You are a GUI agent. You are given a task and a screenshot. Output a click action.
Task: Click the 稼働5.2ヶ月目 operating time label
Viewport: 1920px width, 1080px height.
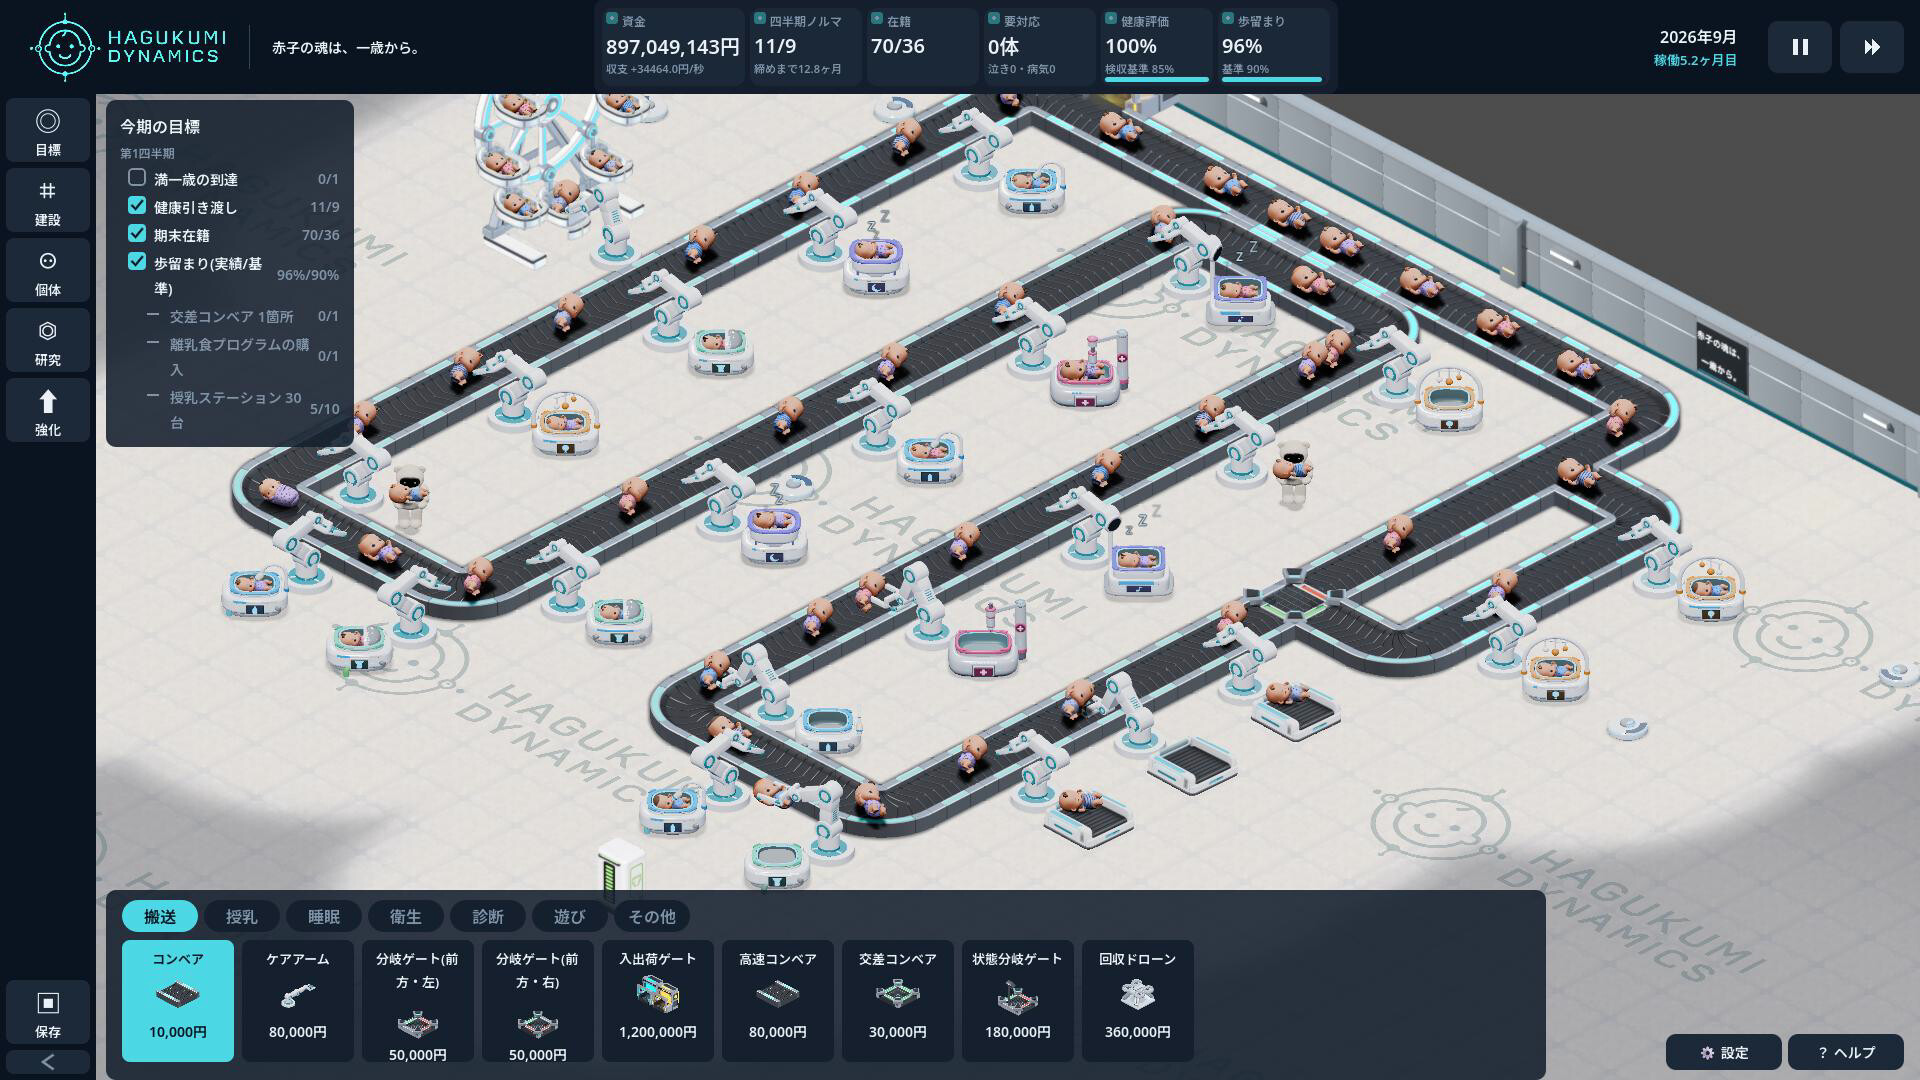tap(1695, 60)
